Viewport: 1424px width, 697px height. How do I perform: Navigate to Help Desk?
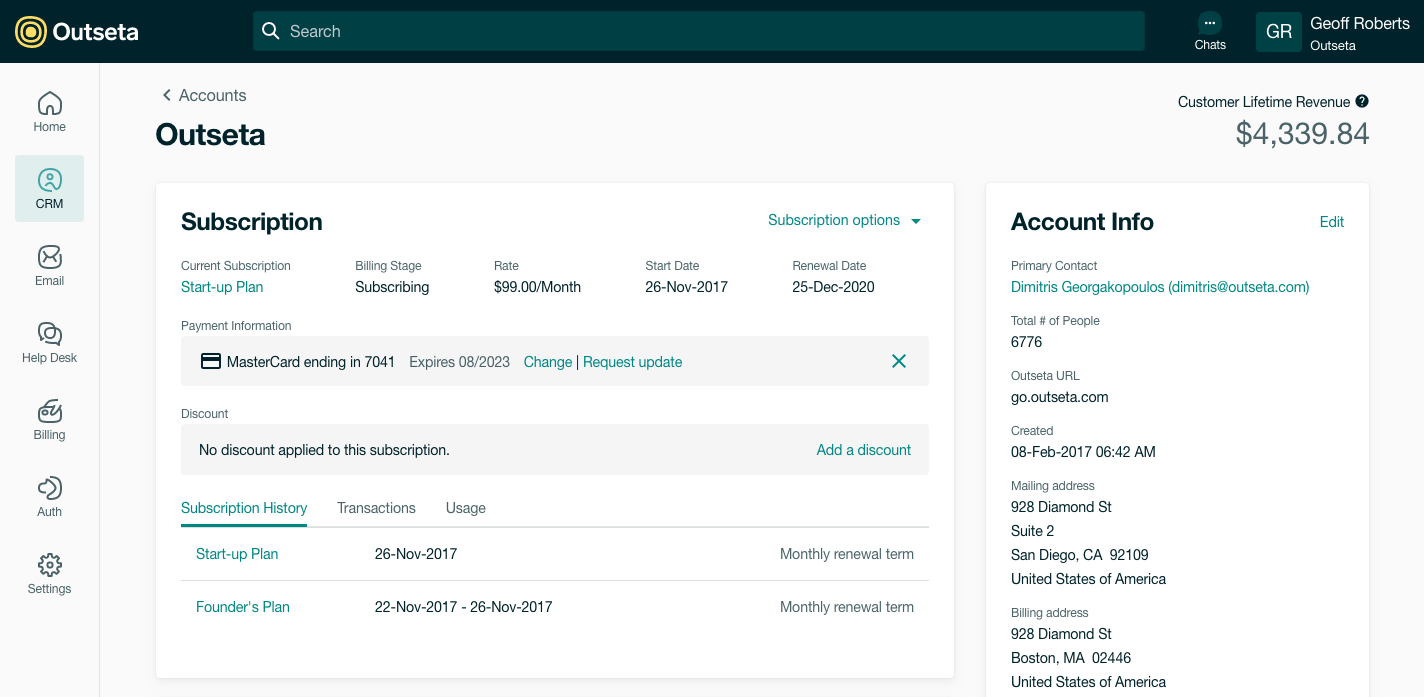click(49, 342)
